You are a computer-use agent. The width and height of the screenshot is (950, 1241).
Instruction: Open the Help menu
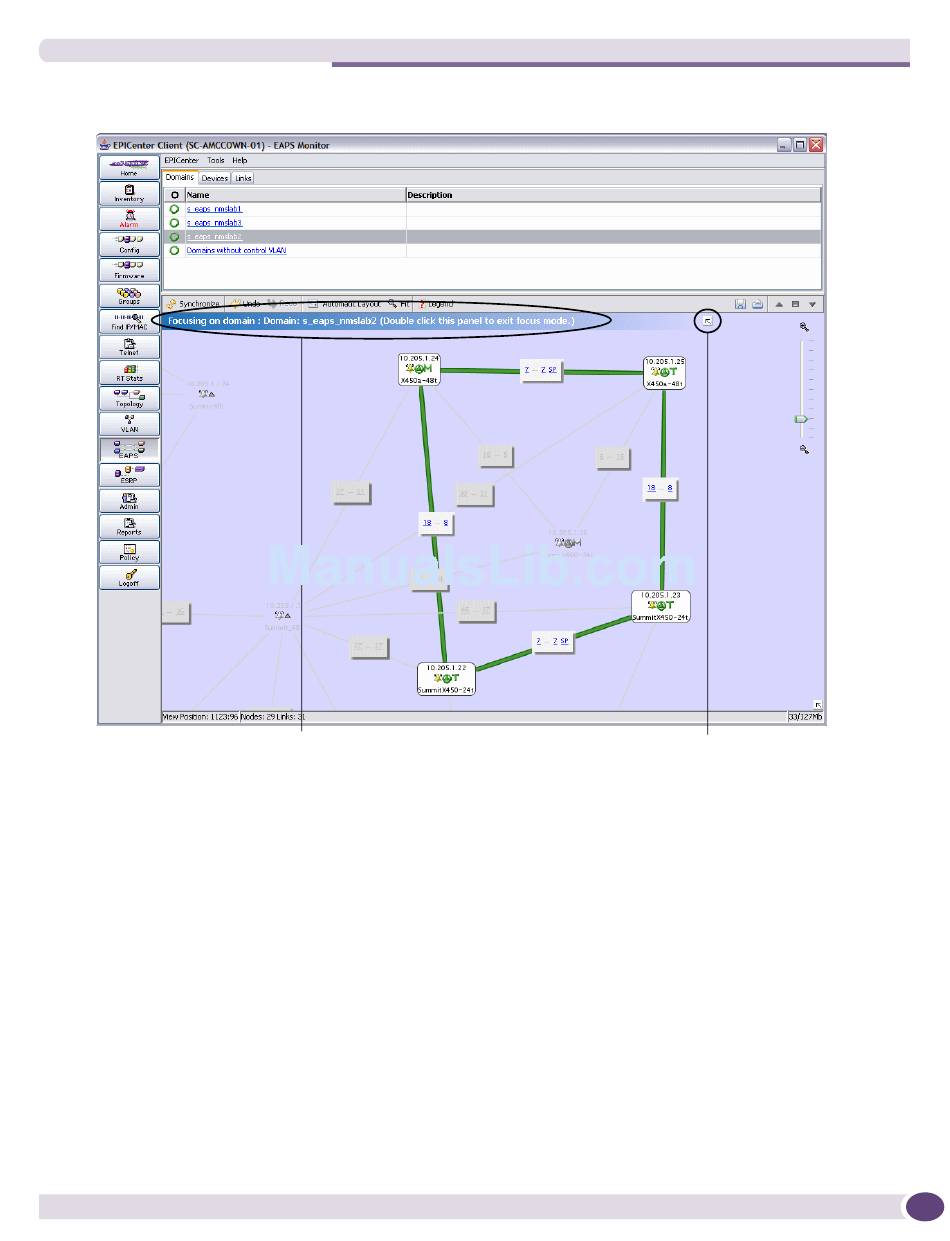pos(240,160)
